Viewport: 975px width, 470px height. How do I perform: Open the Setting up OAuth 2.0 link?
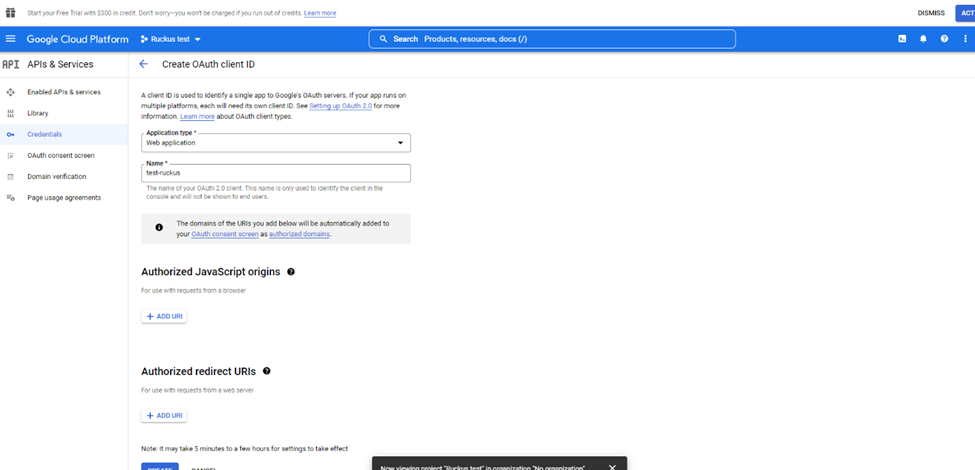pos(341,106)
